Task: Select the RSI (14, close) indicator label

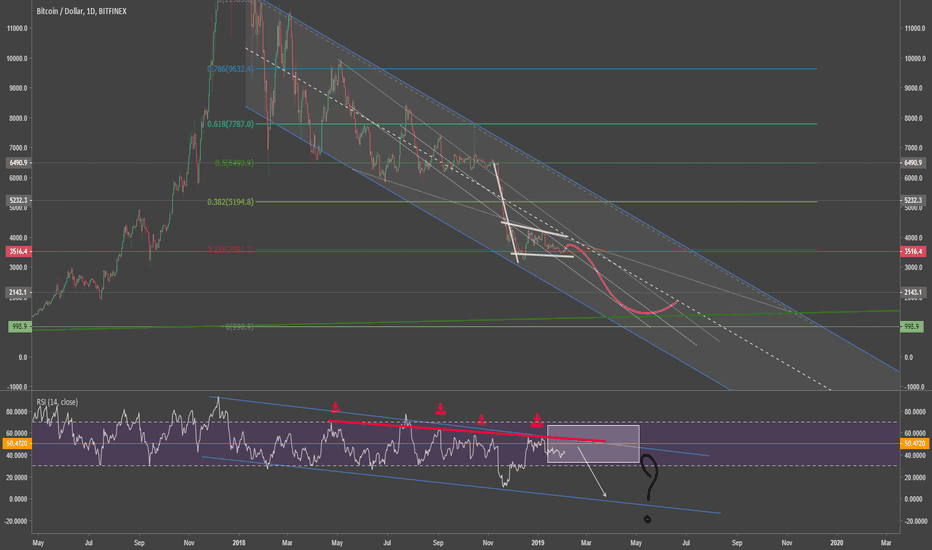Action: [x=57, y=403]
